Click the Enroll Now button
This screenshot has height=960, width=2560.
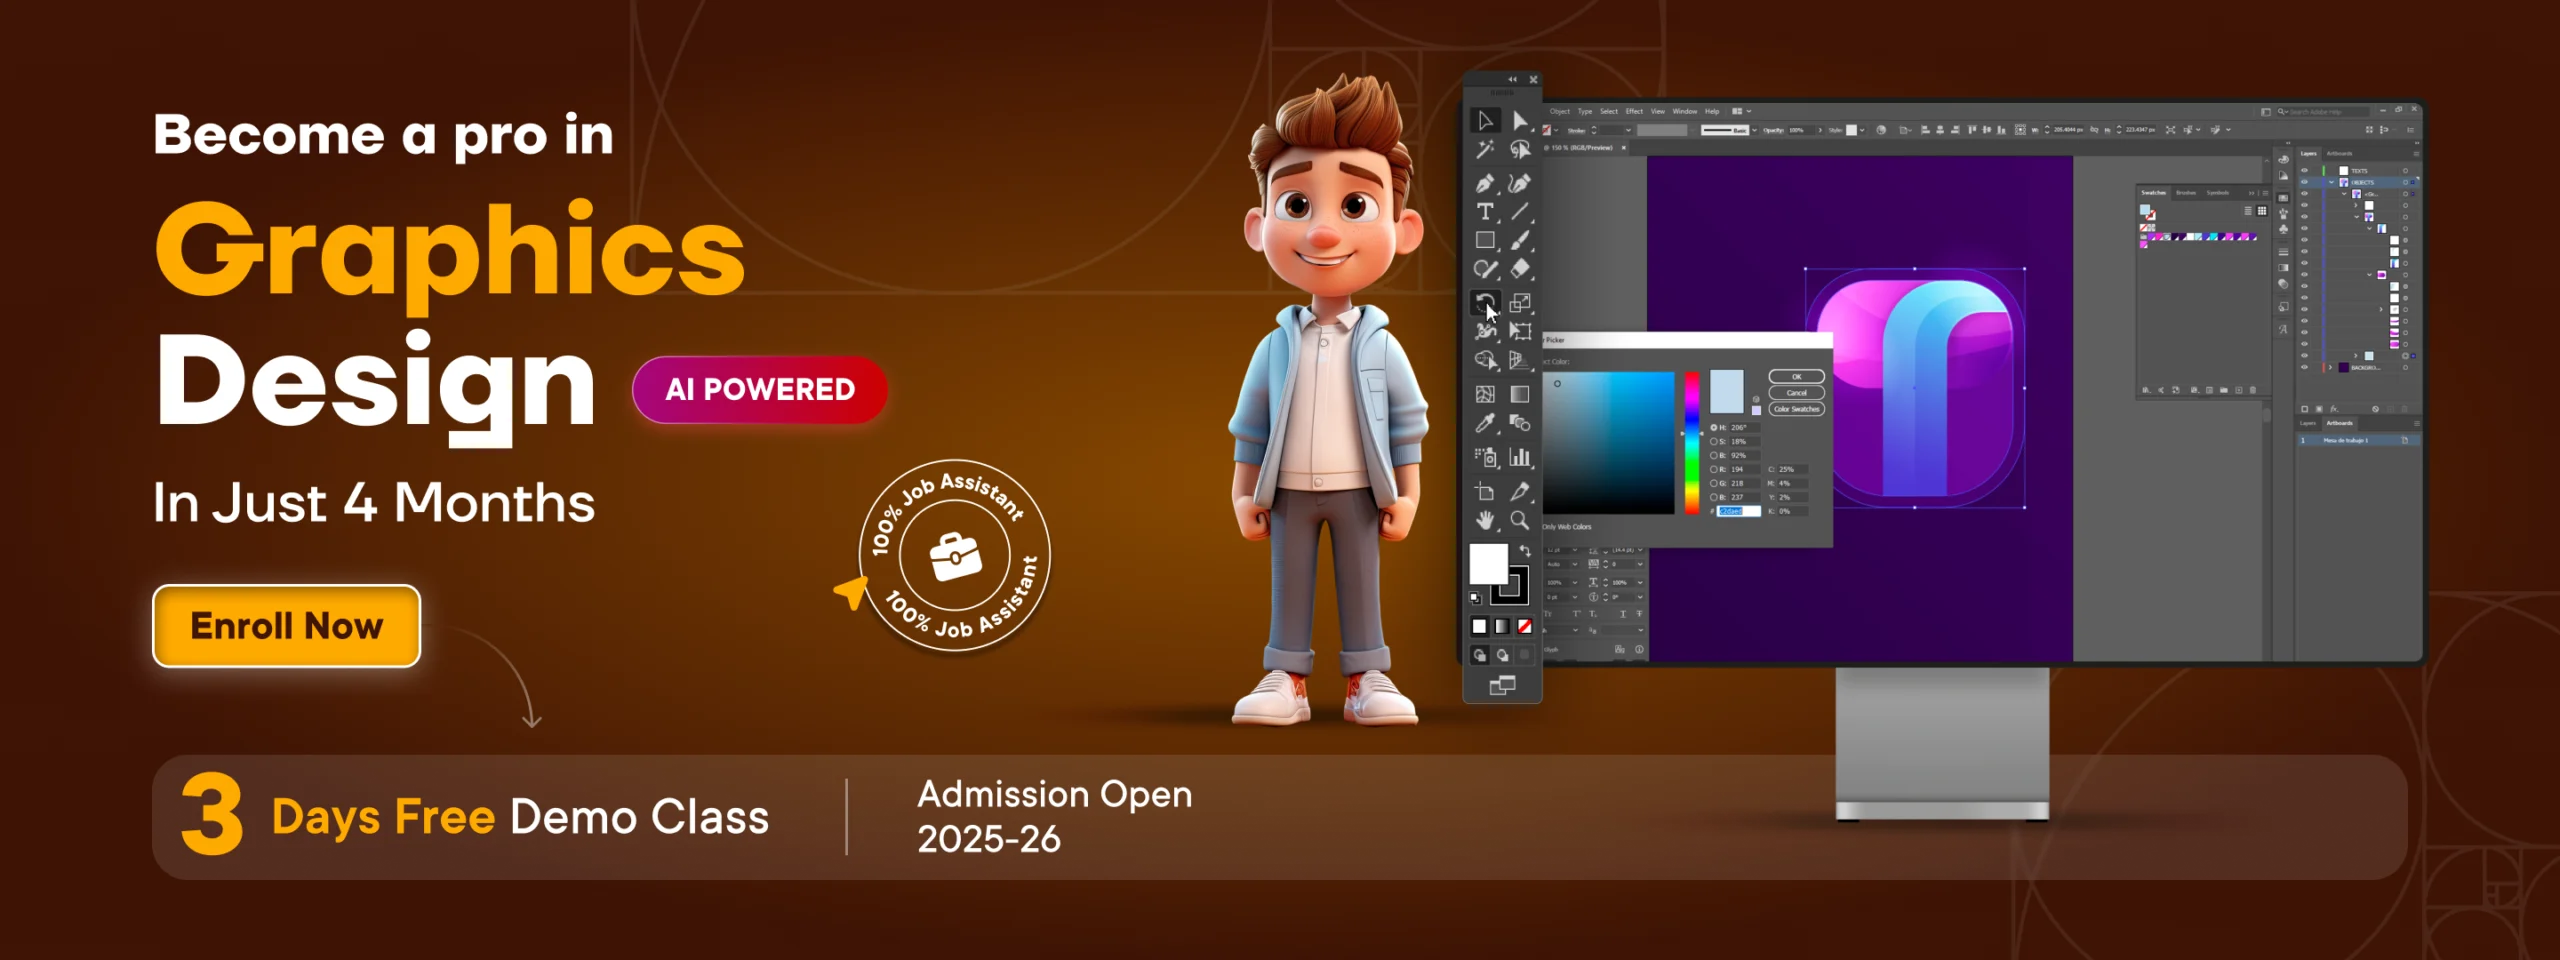click(x=286, y=626)
